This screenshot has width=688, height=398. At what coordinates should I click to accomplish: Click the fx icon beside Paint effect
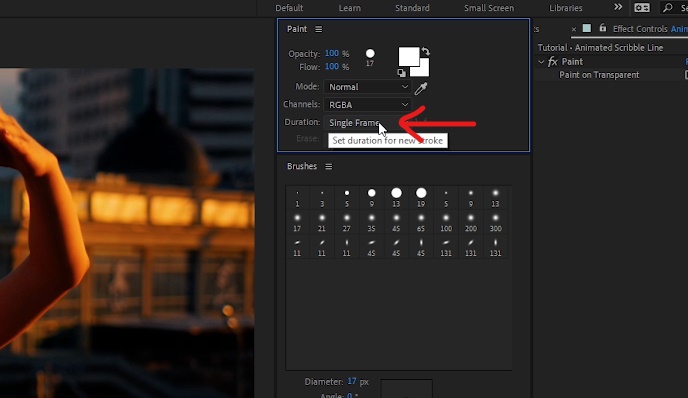tap(552, 62)
